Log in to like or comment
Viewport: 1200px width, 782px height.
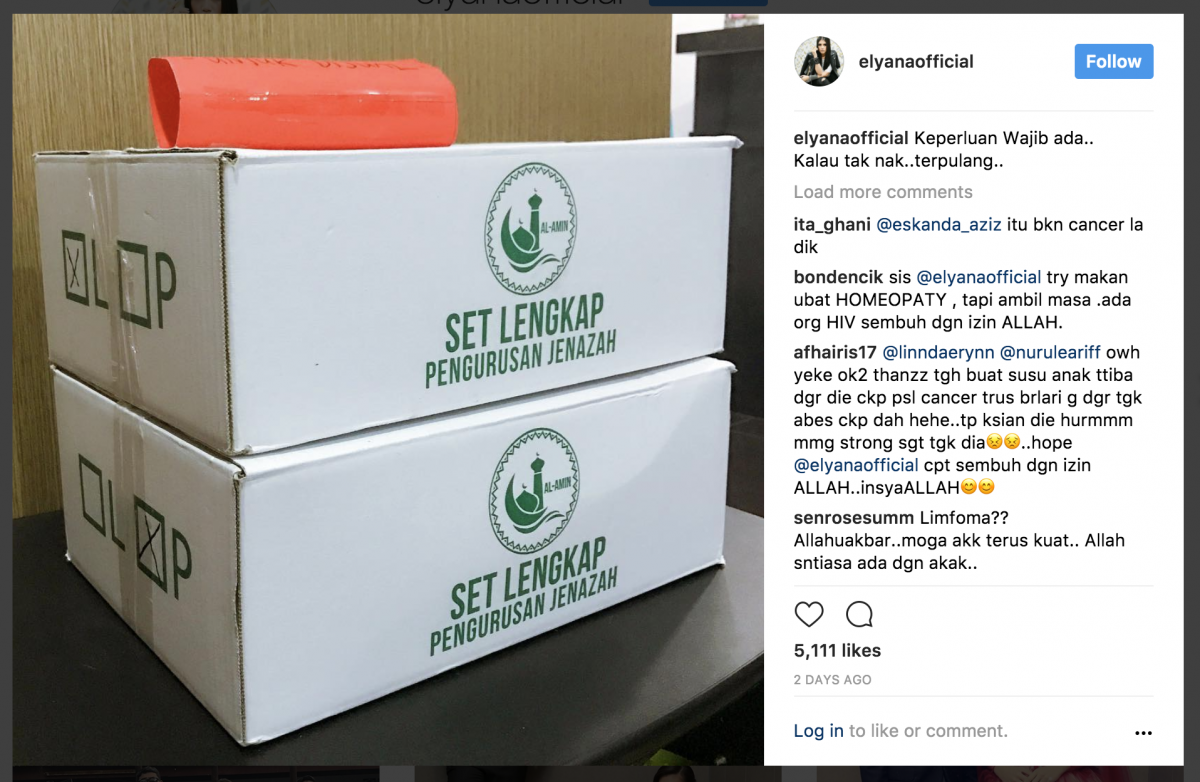point(819,731)
